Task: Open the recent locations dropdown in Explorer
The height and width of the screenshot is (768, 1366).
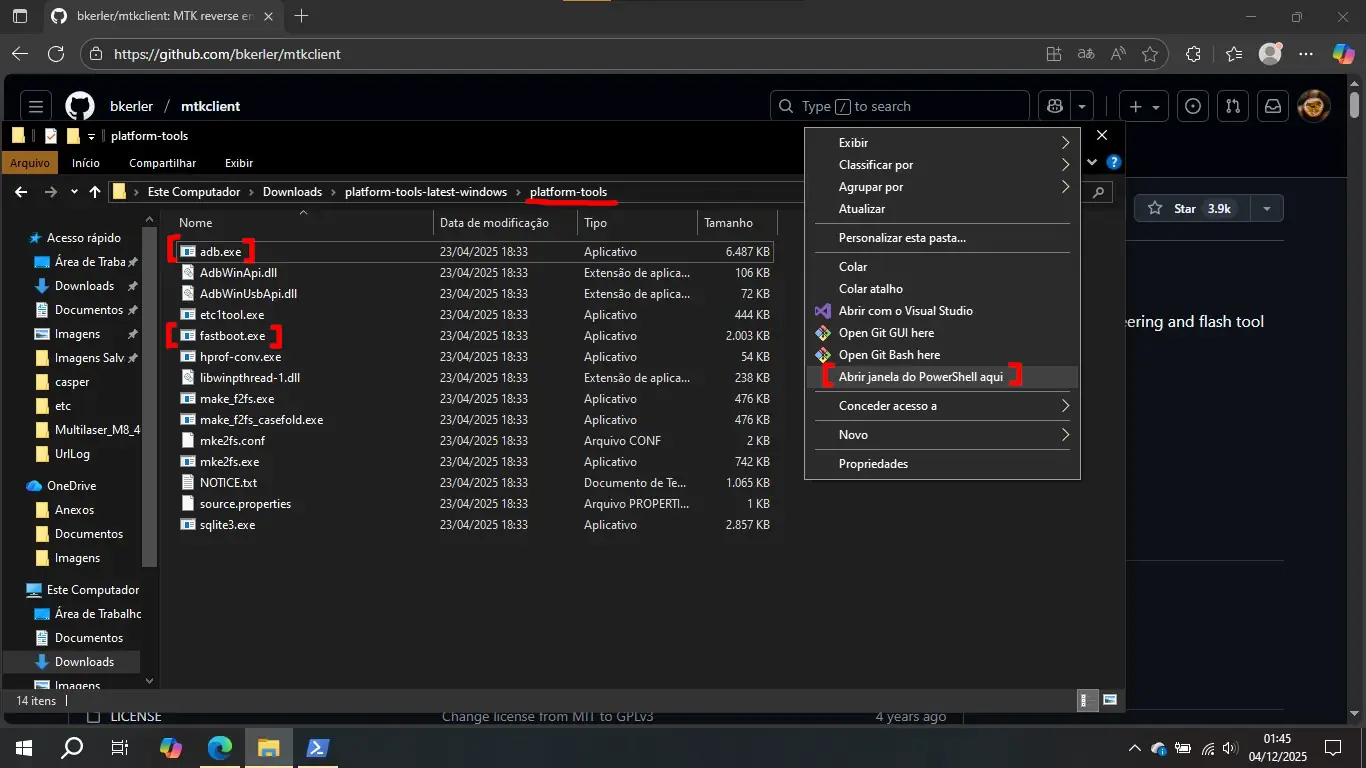Action: pos(74,192)
